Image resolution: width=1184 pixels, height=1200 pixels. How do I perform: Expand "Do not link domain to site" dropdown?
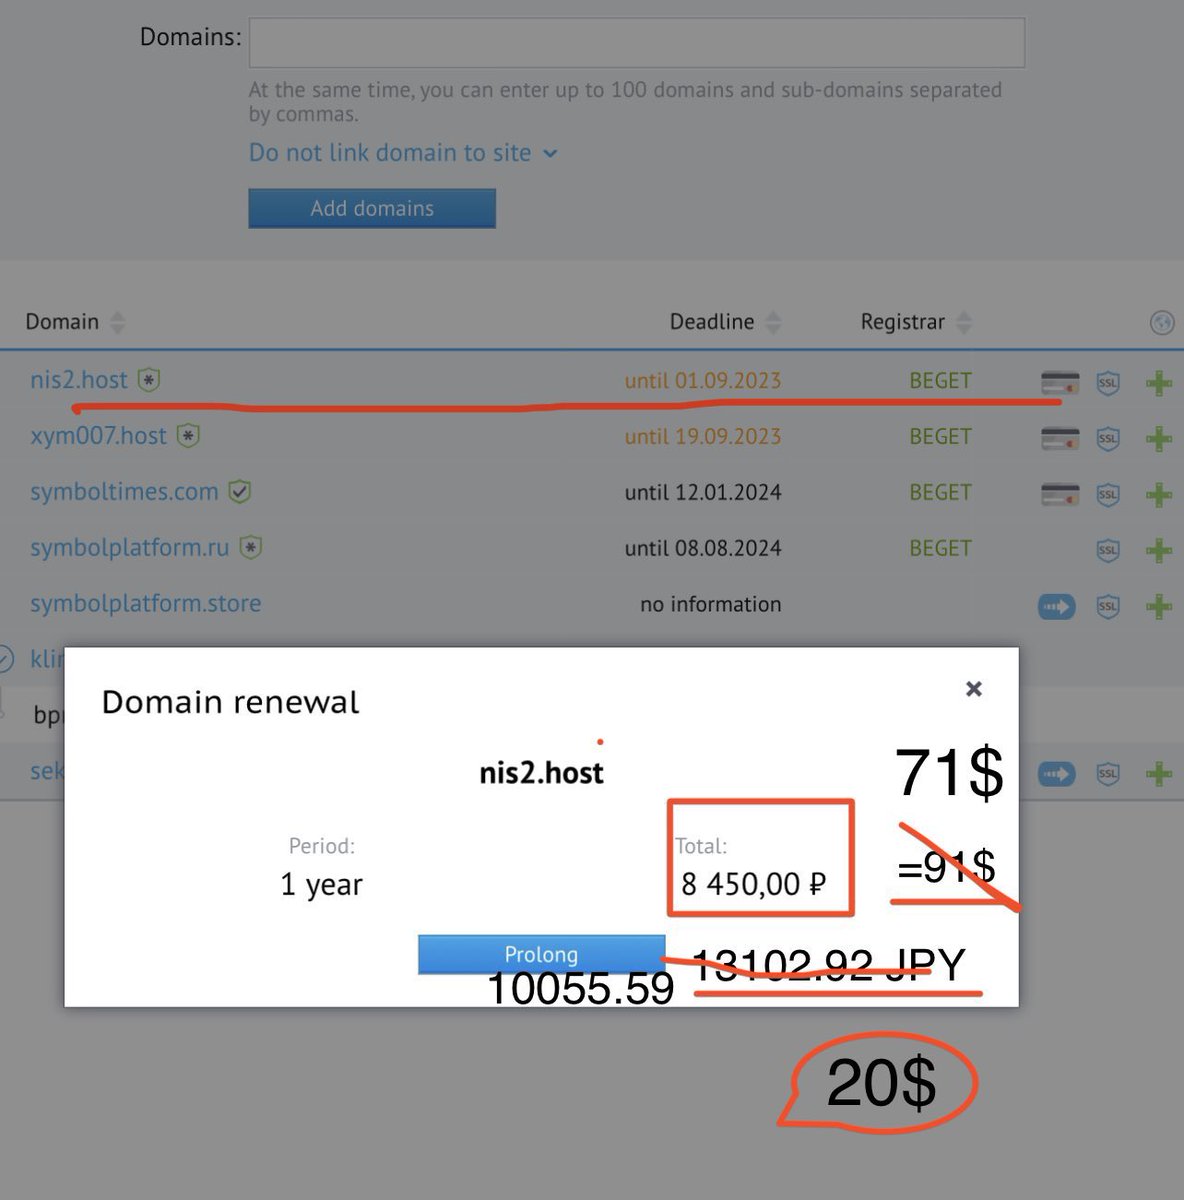coord(403,153)
